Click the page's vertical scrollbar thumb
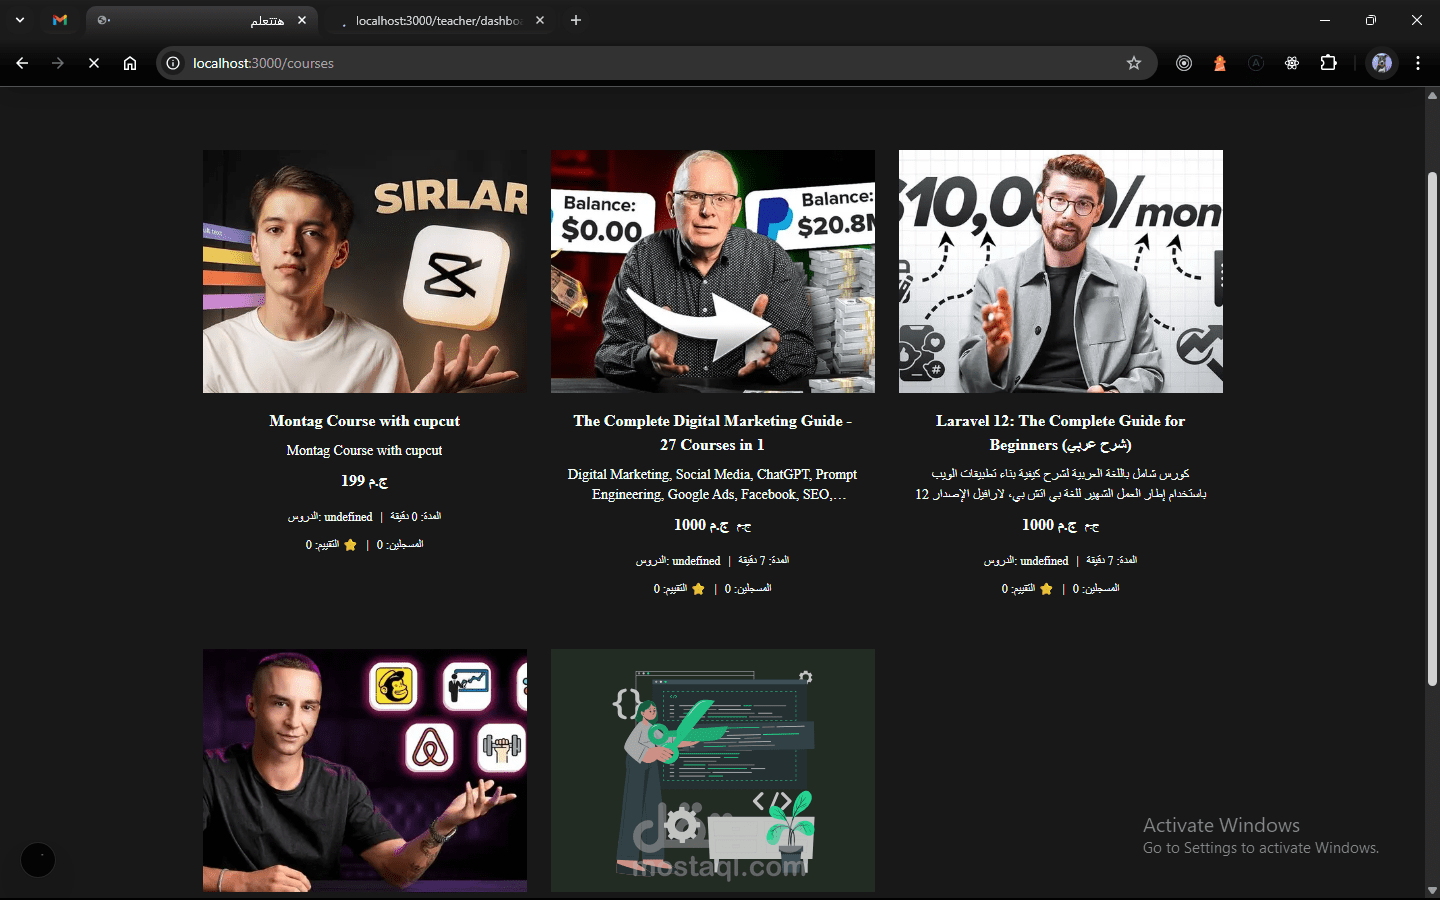 pos(1432,430)
